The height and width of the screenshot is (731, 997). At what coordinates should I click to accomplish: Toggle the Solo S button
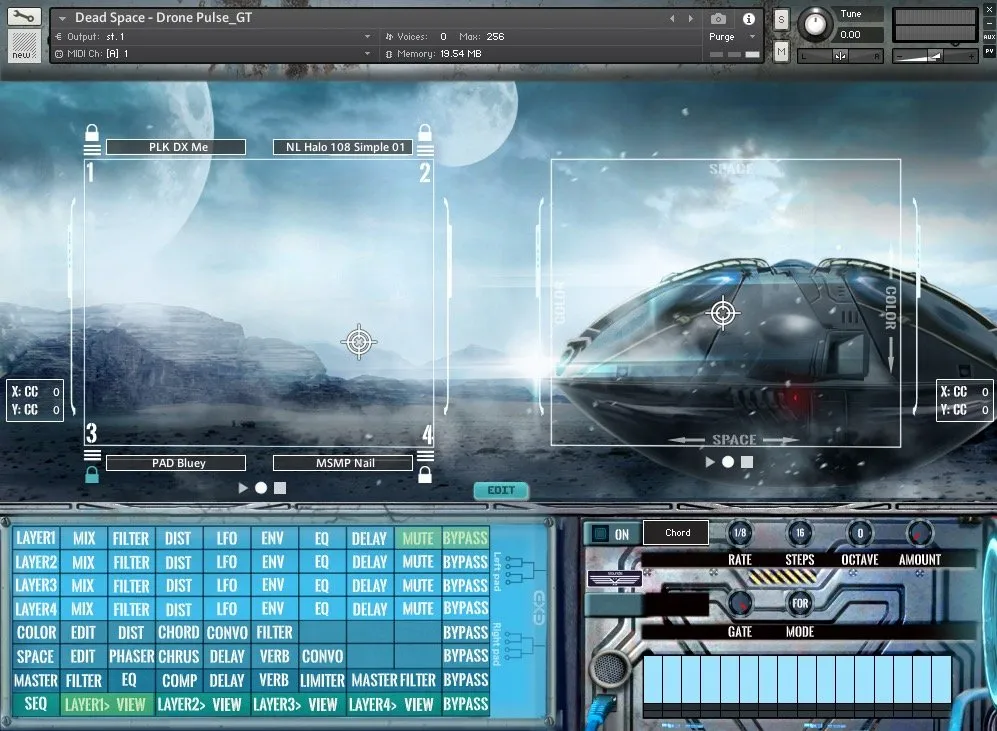(781, 20)
